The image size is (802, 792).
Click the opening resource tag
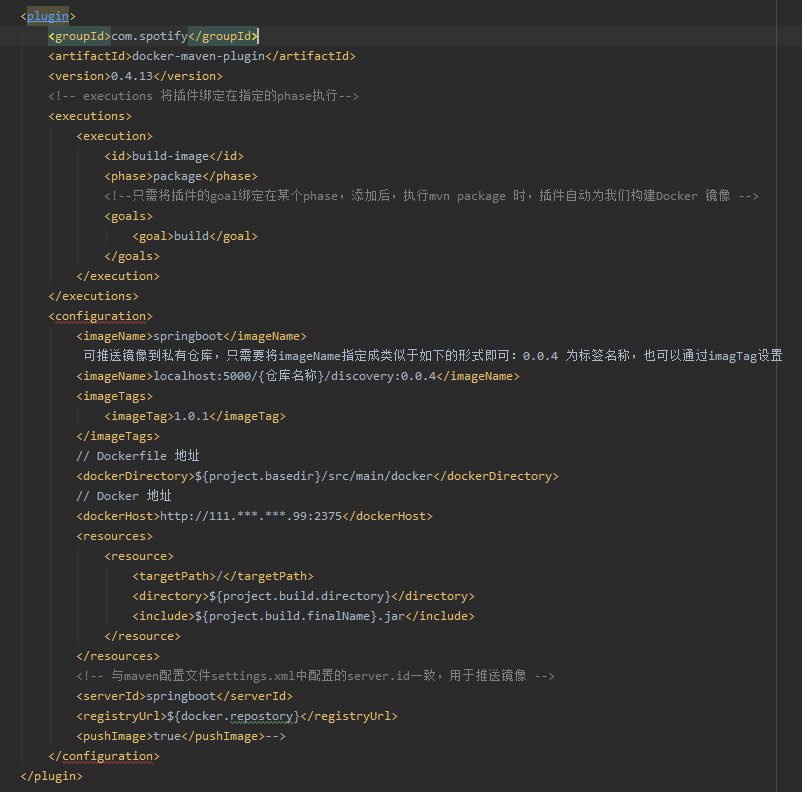click(x=139, y=556)
